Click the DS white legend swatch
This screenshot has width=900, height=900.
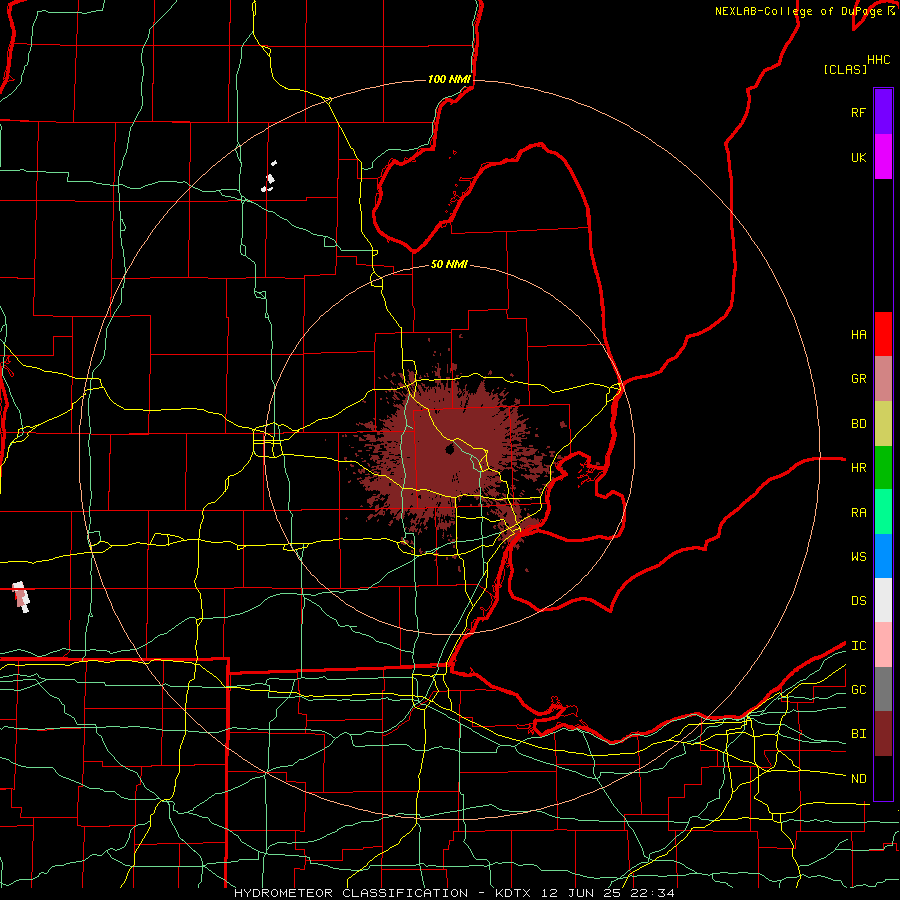(883, 600)
